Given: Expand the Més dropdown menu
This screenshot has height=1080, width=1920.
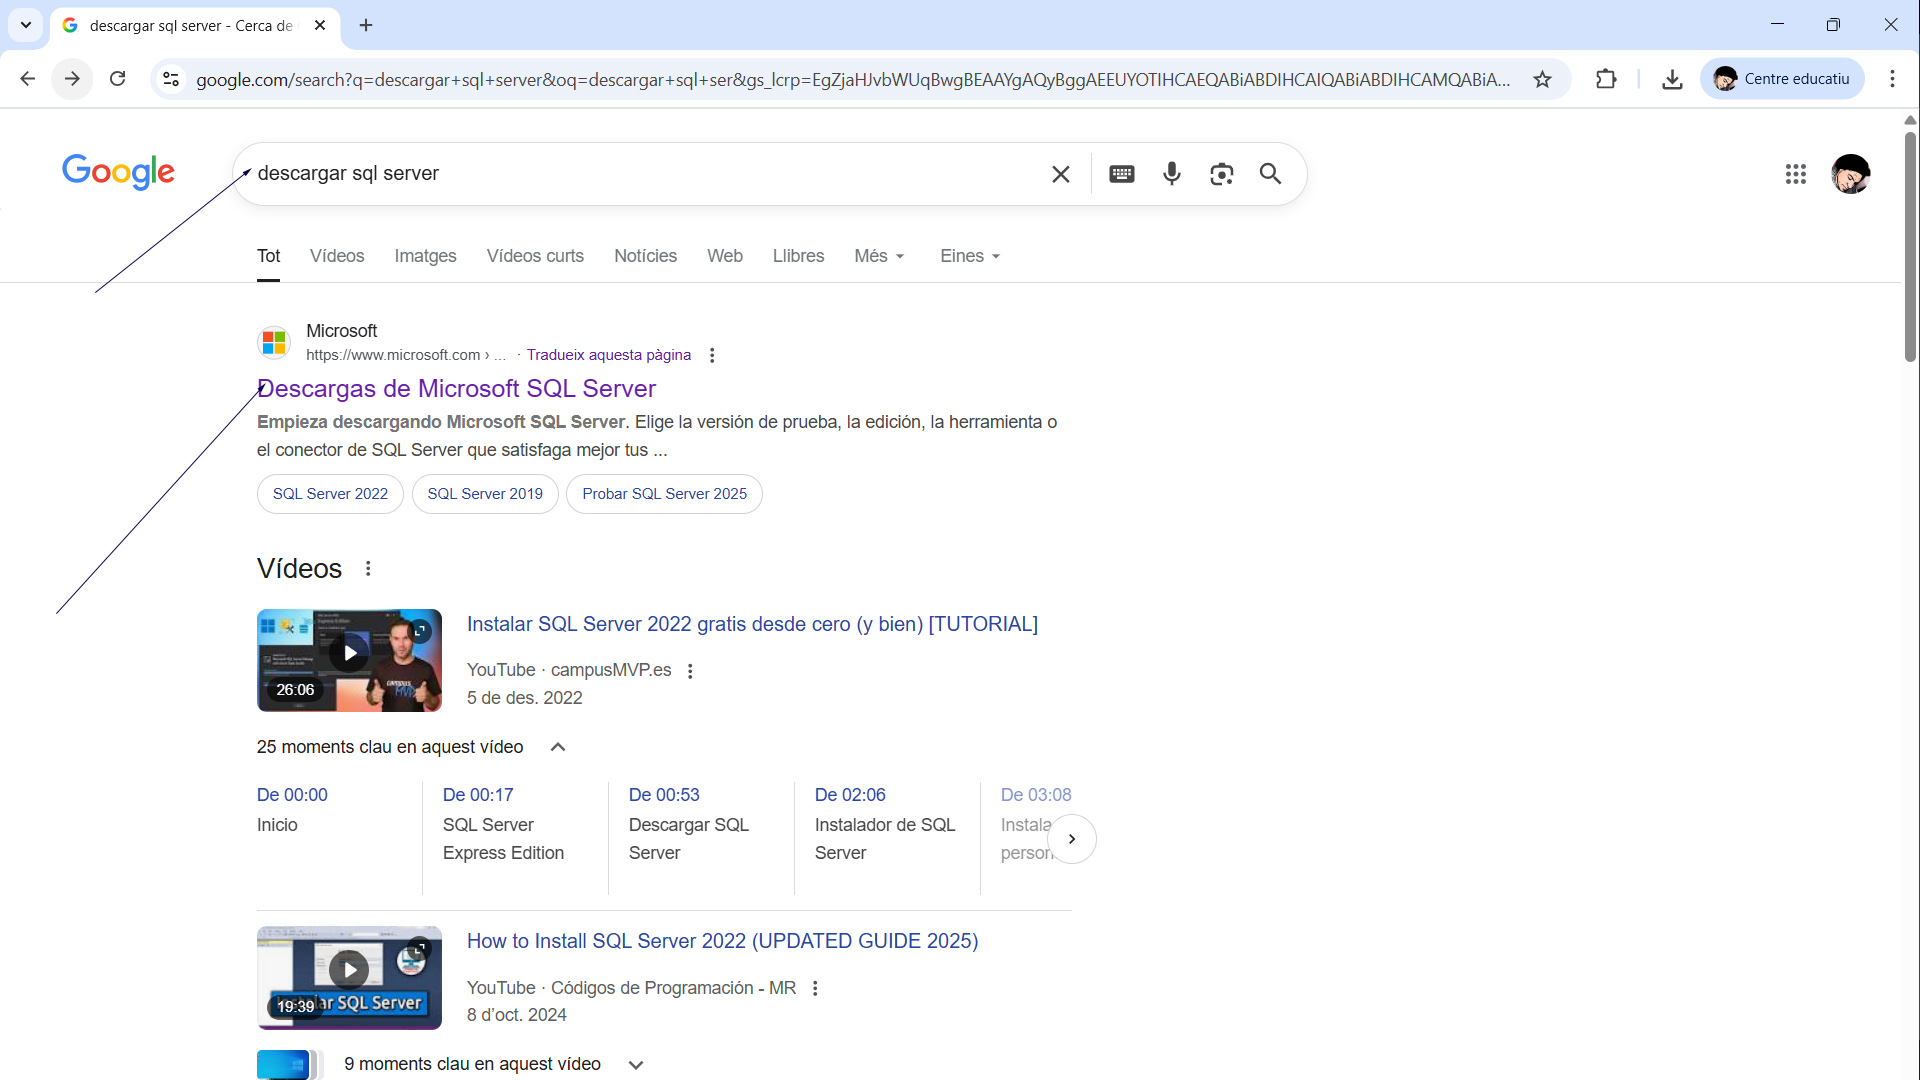Looking at the screenshot, I should (x=879, y=256).
